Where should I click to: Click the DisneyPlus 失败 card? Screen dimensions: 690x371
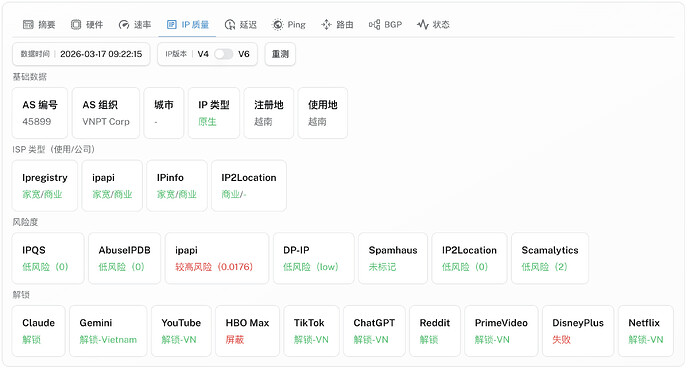578,331
